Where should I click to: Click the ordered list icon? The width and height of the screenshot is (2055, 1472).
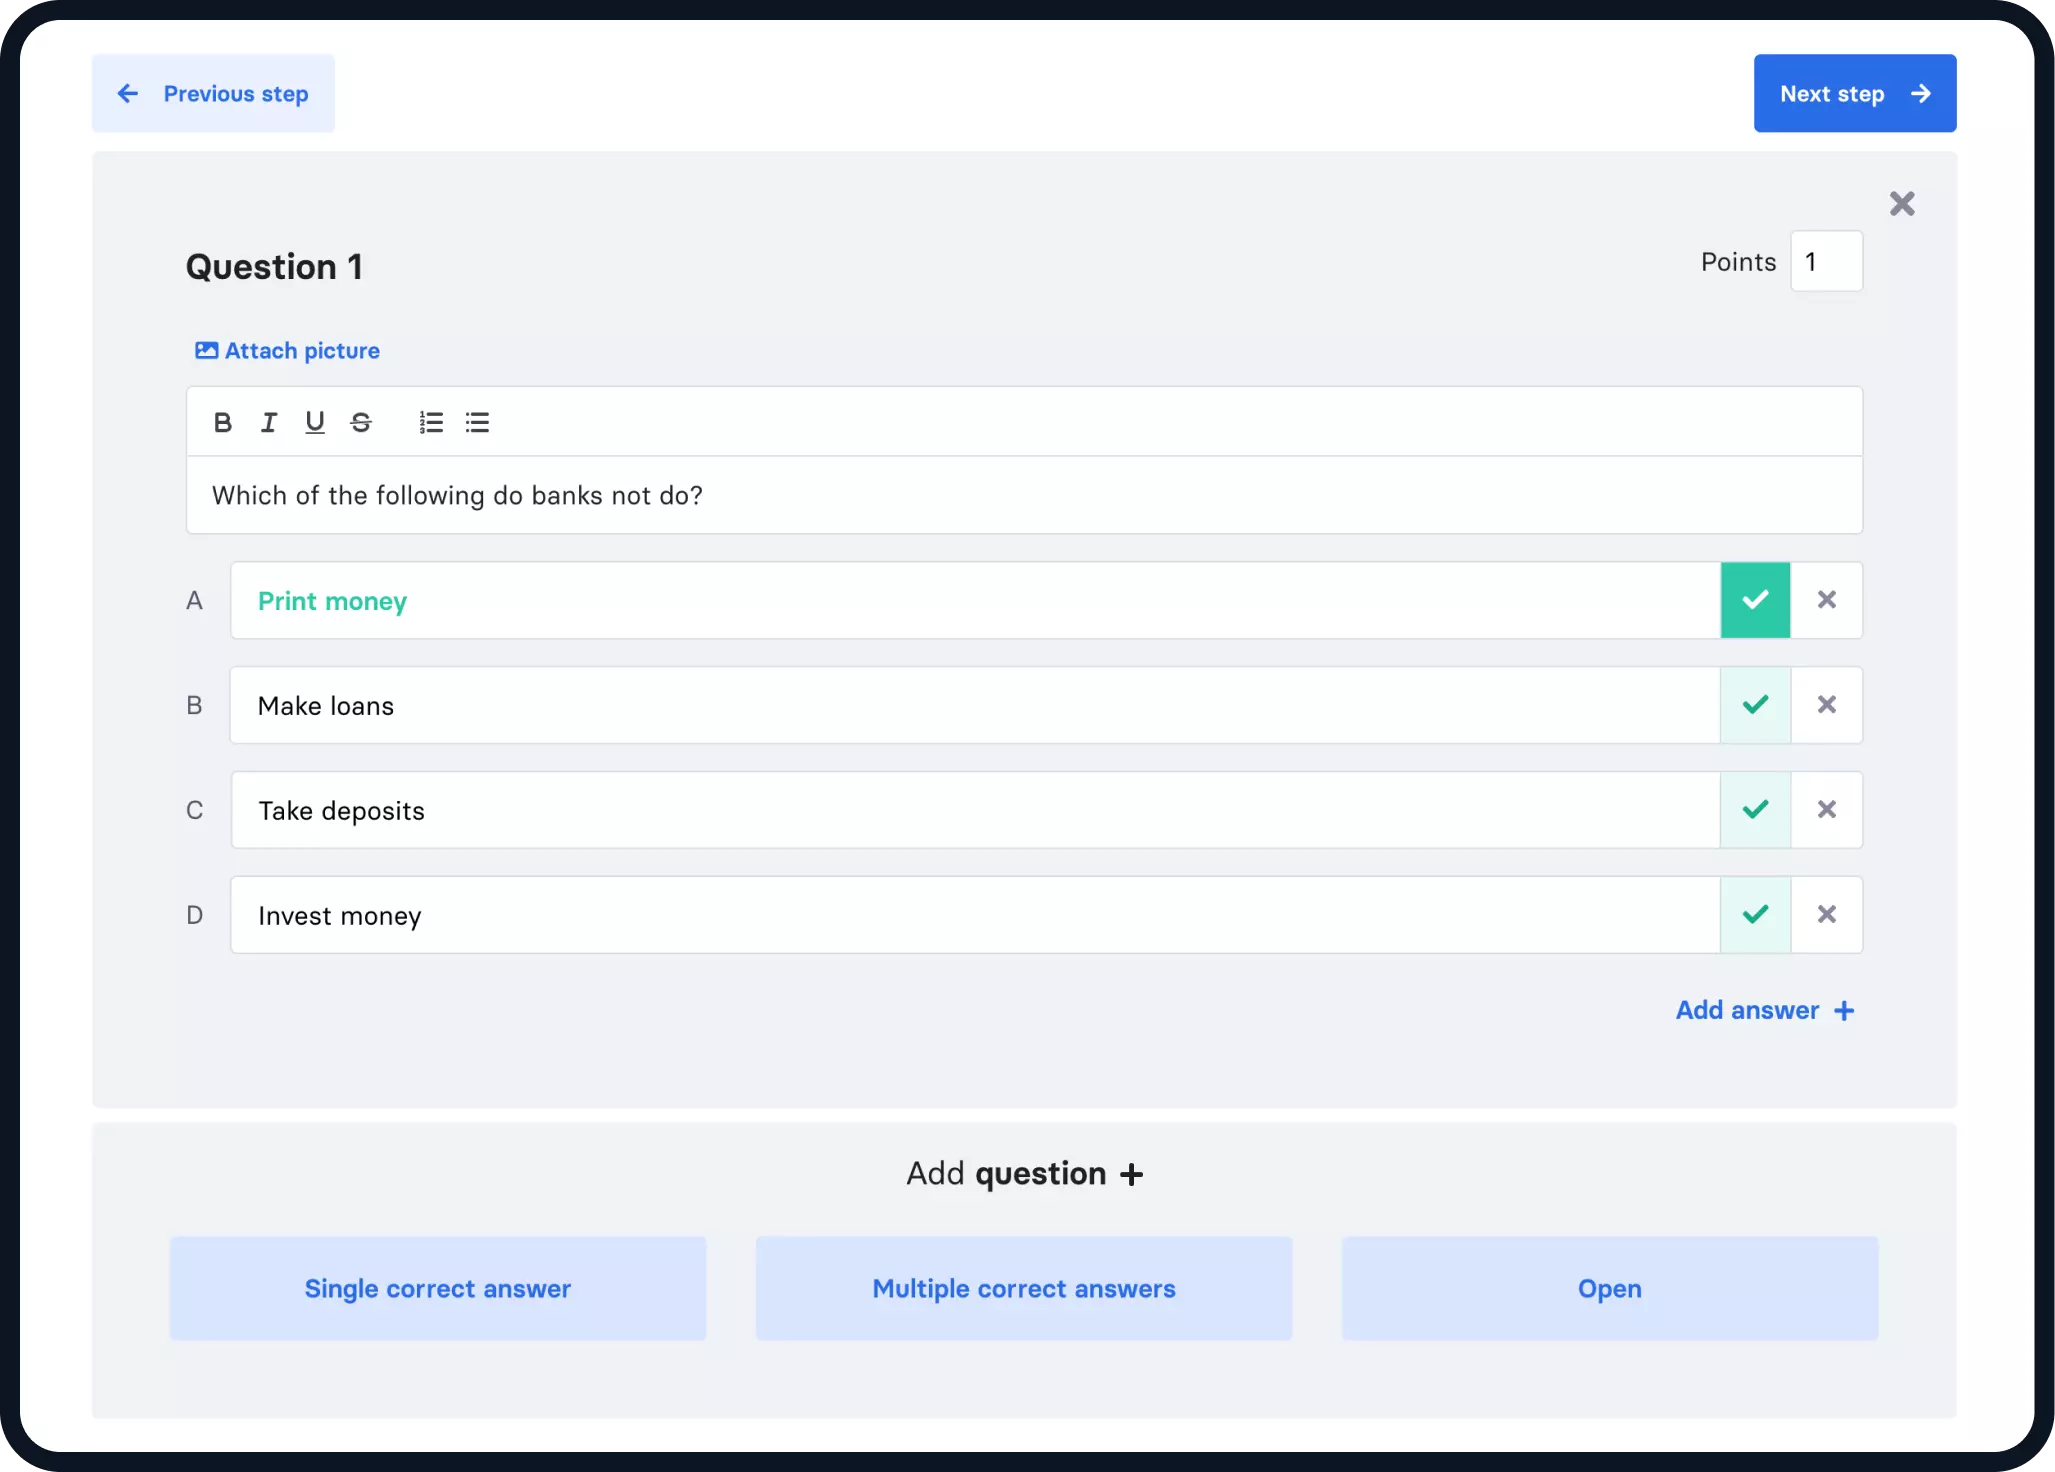click(430, 422)
